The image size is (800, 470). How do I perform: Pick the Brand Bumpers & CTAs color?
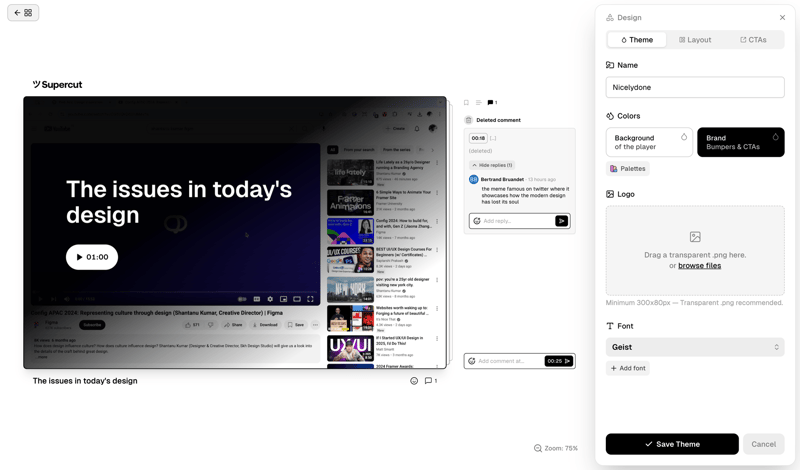pyautogui.click(x=740, y=142)
